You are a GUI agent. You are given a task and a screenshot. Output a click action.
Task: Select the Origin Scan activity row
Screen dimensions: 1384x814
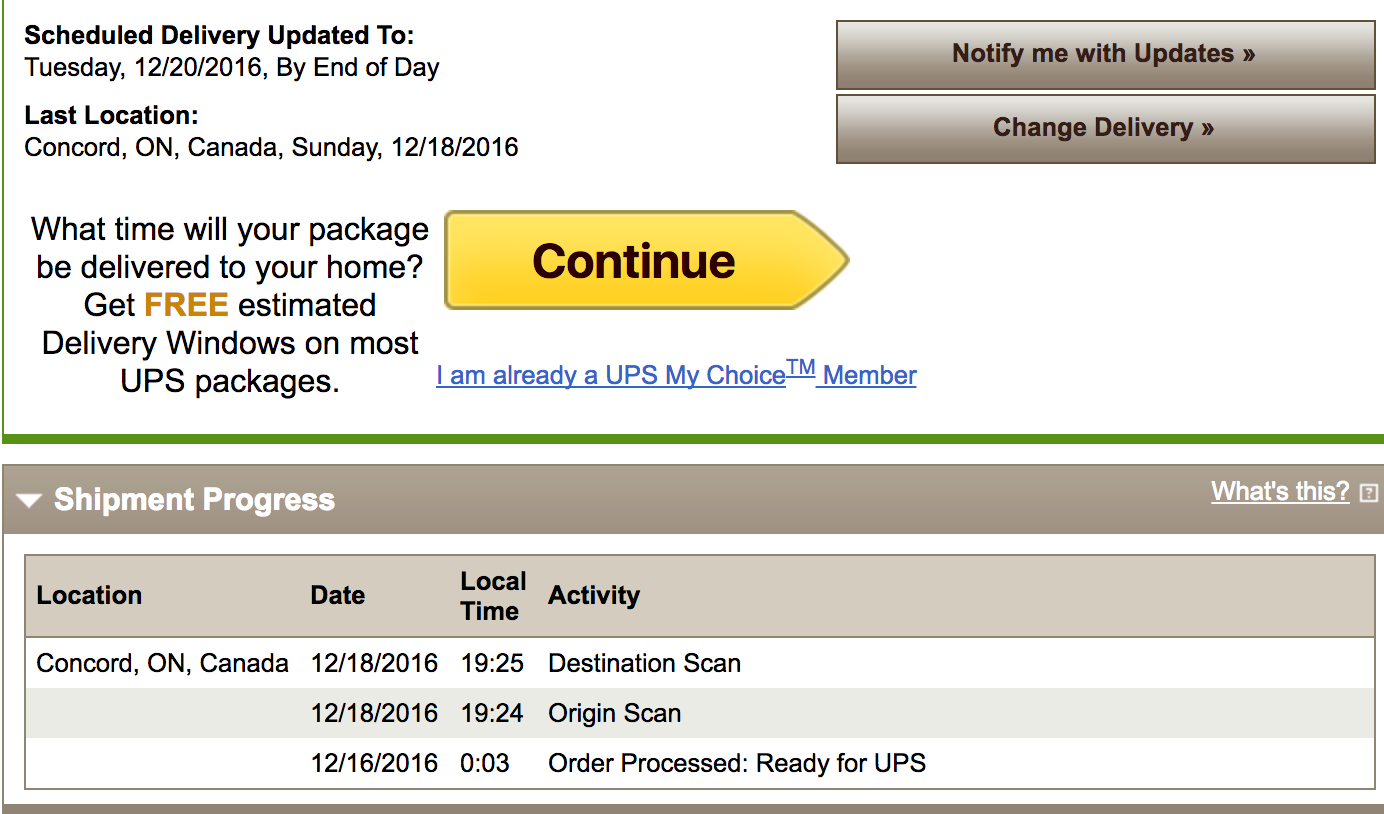pos(699,713)
